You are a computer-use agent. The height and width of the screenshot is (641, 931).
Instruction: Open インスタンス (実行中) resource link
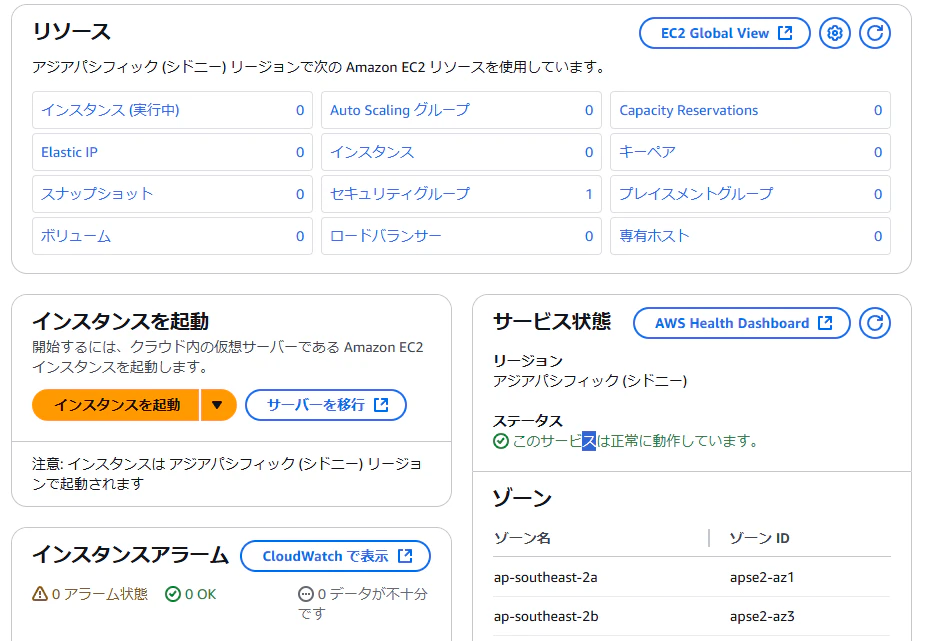110,110
